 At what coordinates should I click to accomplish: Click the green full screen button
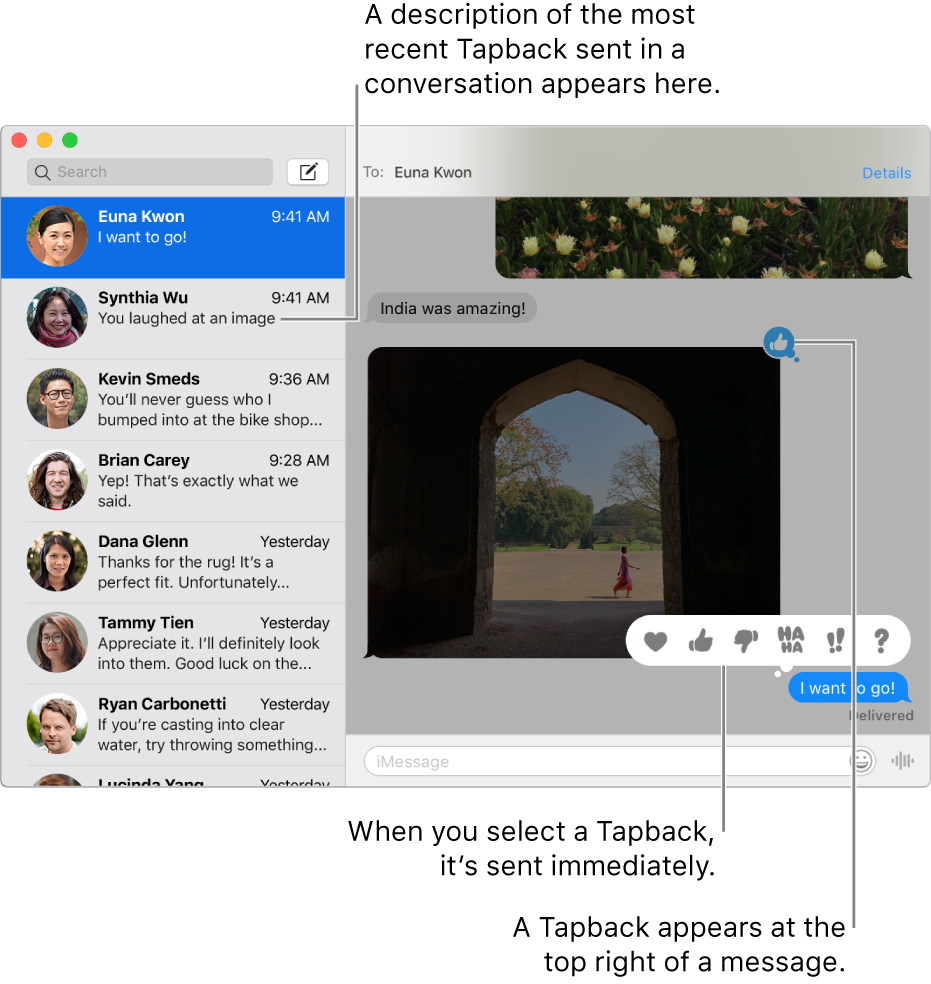point(70,140)
